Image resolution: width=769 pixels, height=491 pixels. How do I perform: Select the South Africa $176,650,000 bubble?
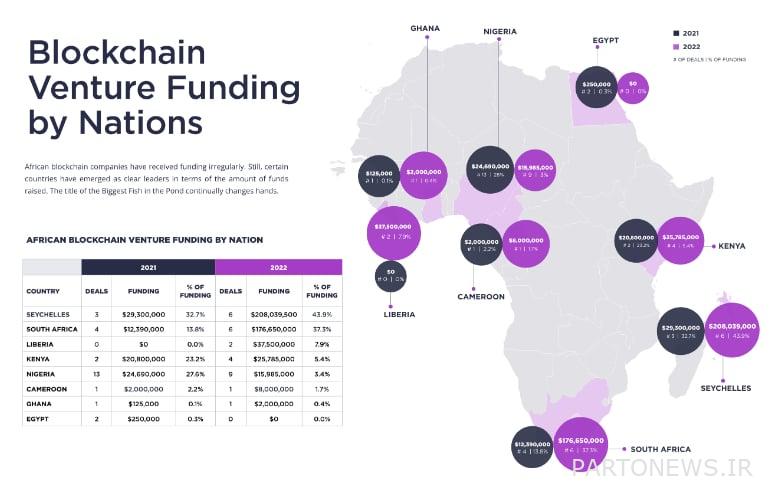[581, 444]
